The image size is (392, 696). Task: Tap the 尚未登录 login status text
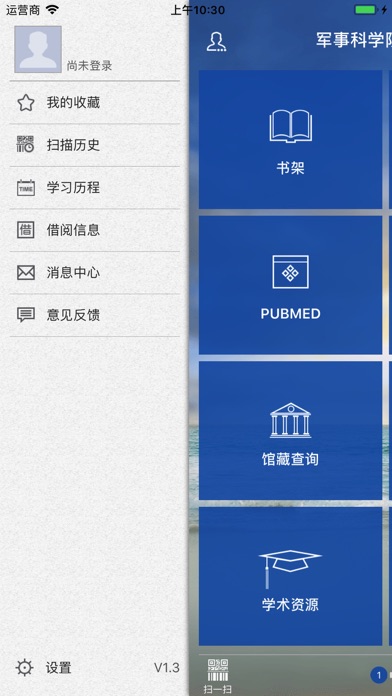(x=89, y=66)
